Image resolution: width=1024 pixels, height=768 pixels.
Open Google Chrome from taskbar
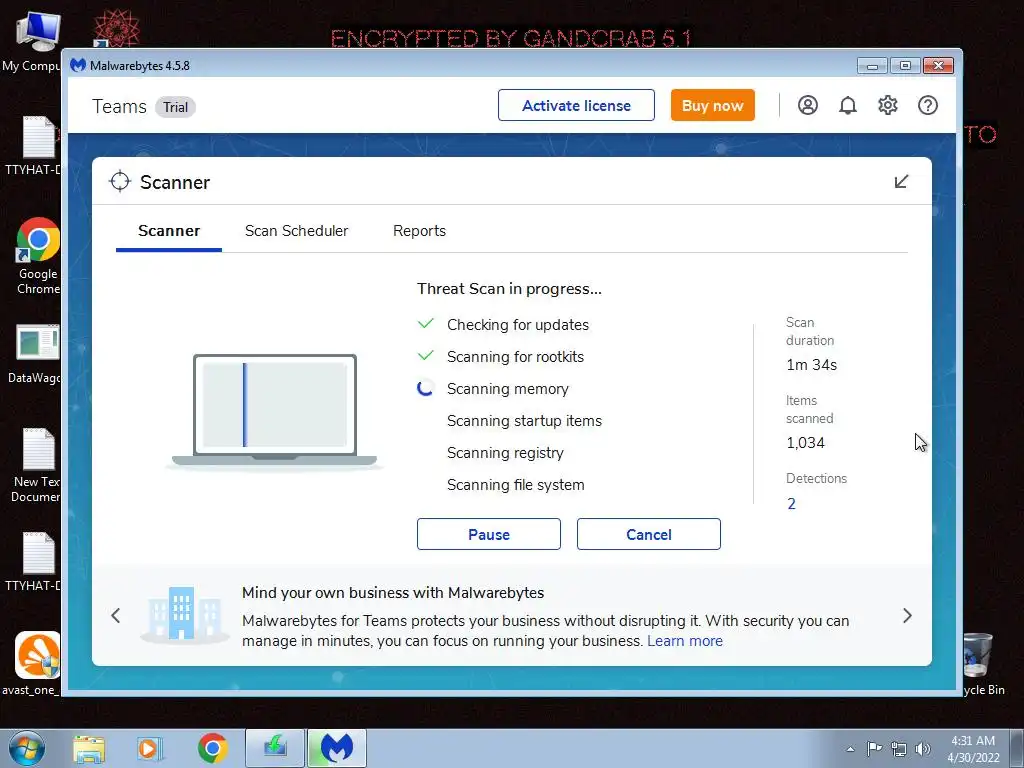click(x=212, y=748)
